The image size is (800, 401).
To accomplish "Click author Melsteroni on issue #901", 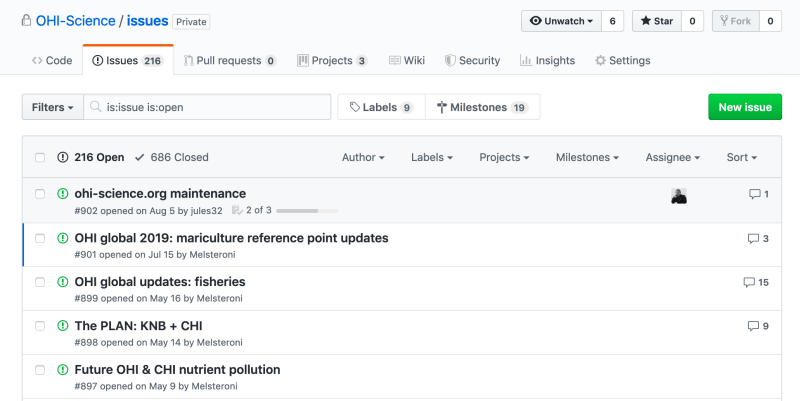I will tap(212, 255).
